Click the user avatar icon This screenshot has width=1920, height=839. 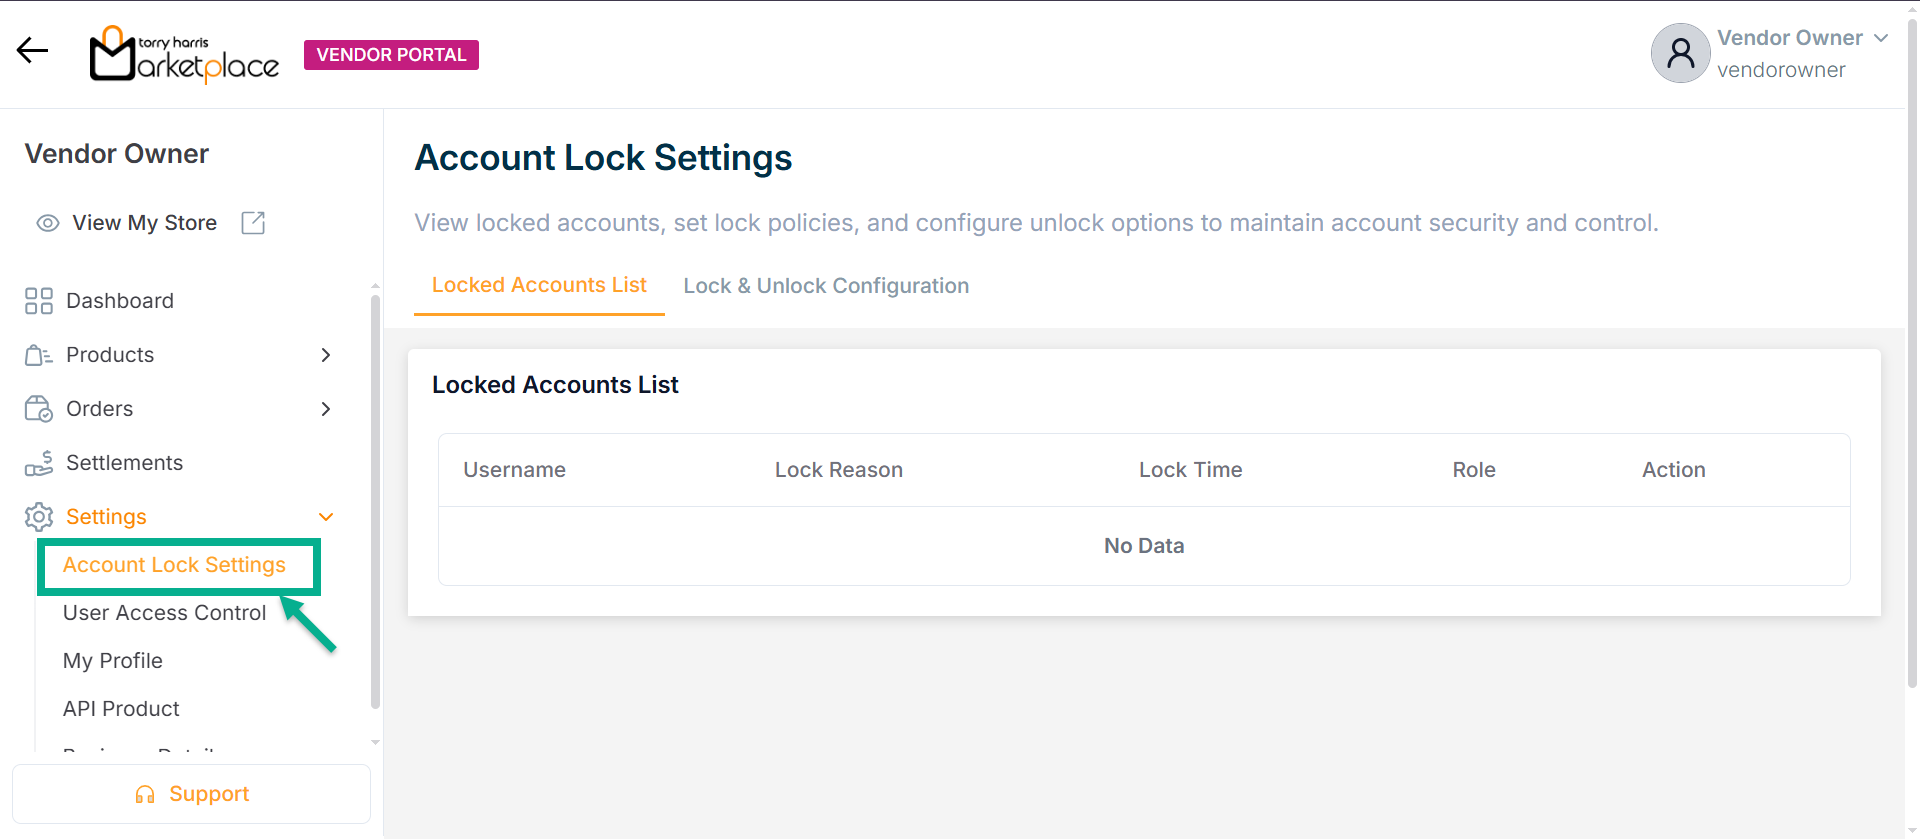tap(1680, 54)
